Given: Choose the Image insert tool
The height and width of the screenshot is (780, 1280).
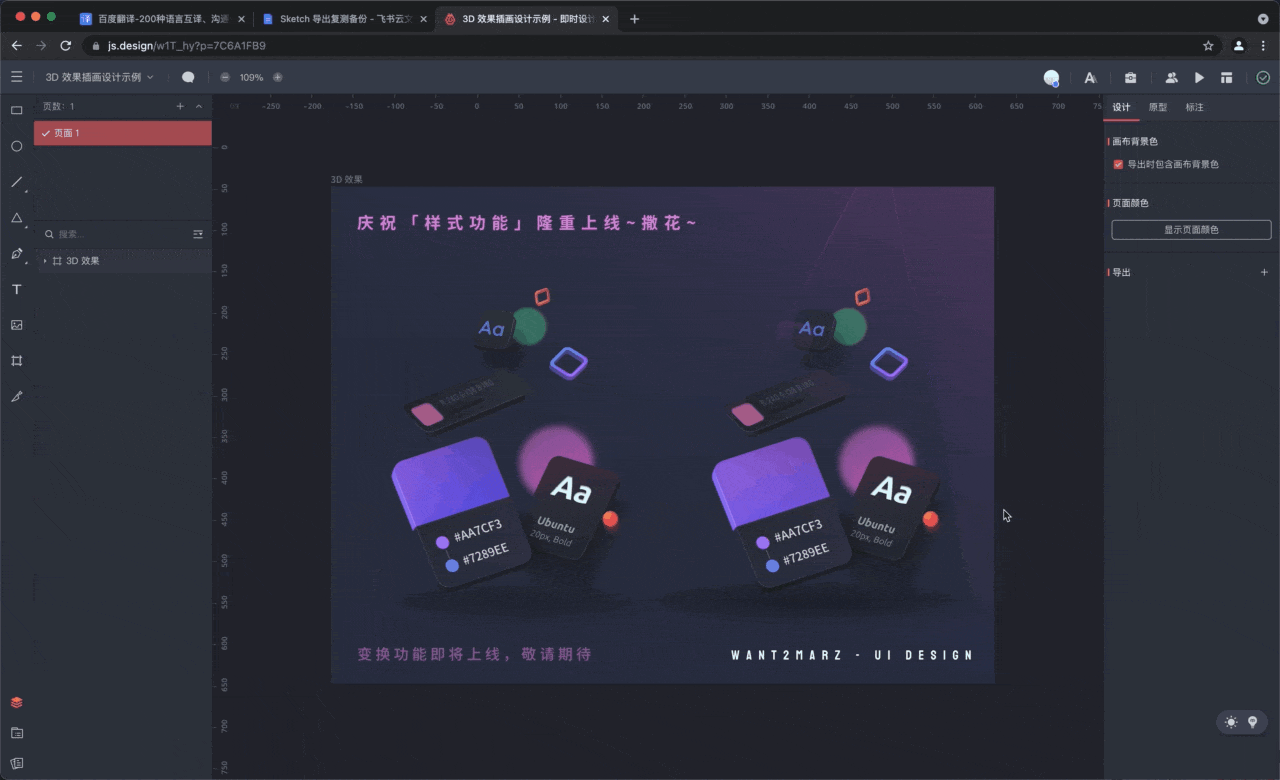Looking at the screenshot, I should (16, 325).
